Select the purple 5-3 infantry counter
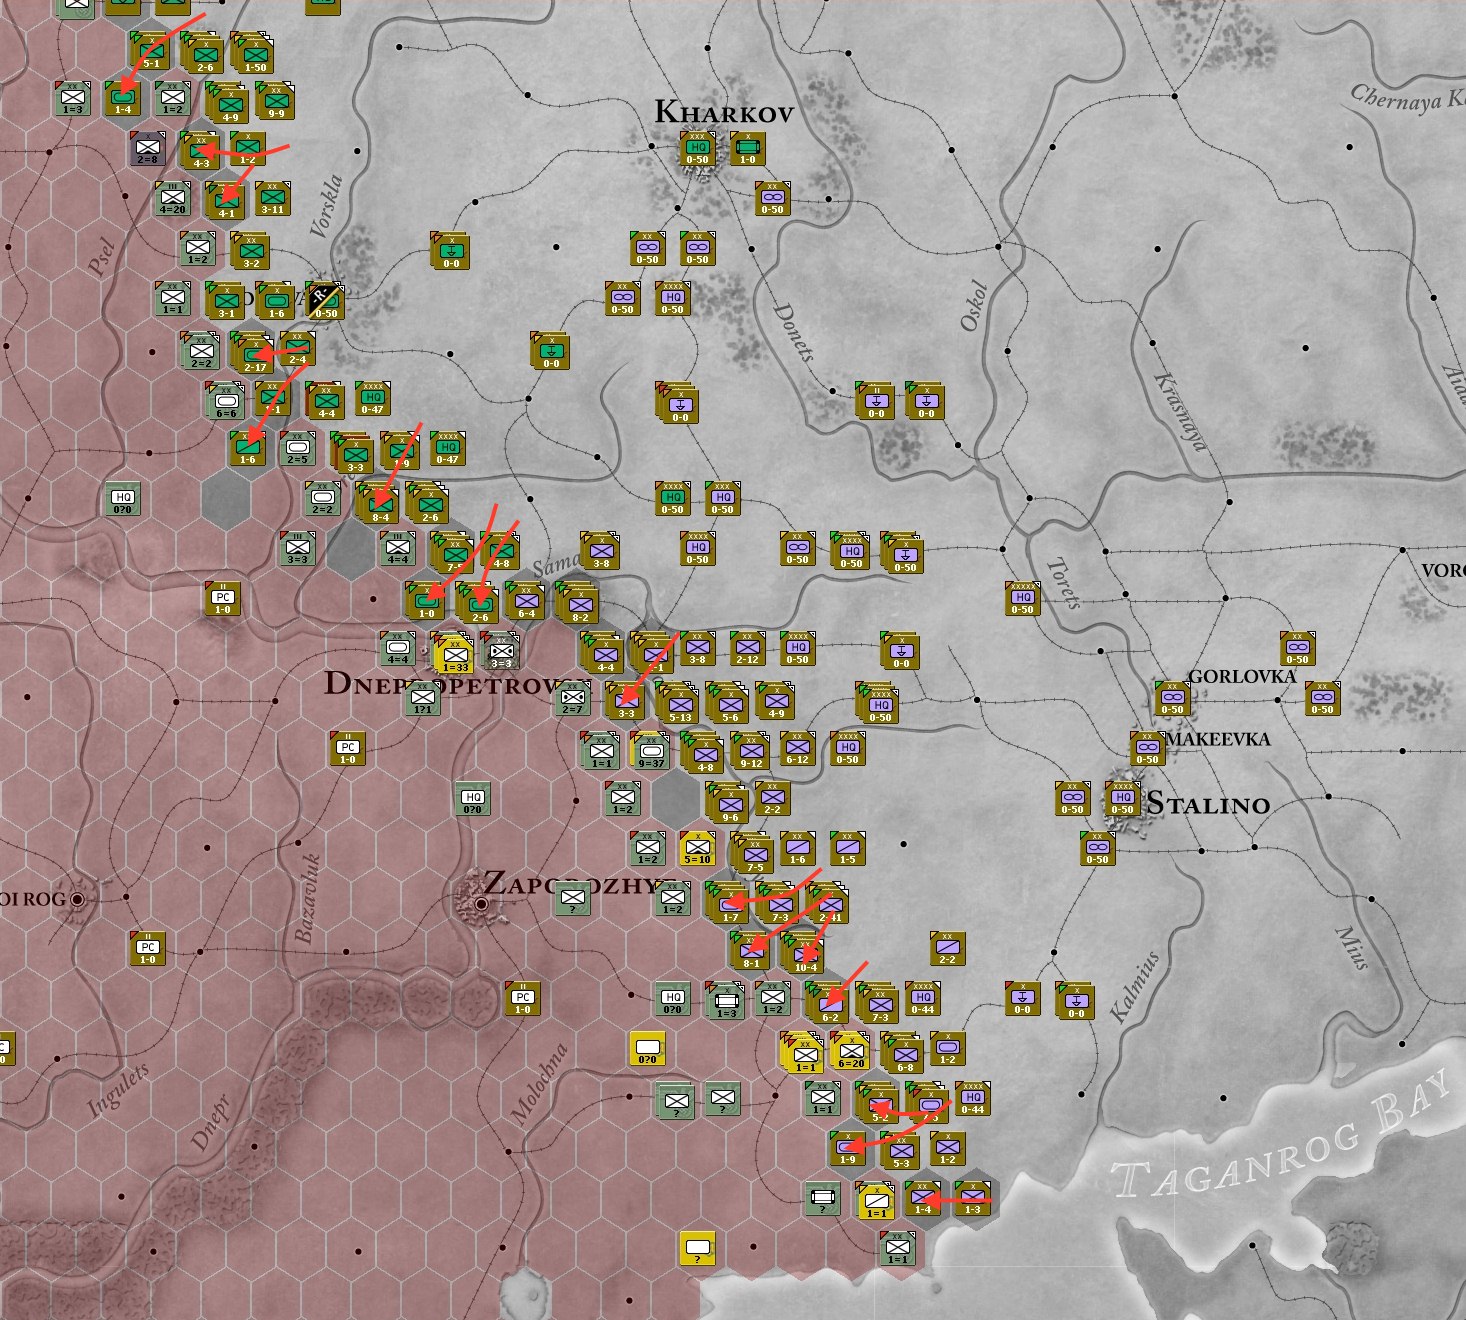The width and height of the screenshot is (1466, 1320). coord(900,1150)
